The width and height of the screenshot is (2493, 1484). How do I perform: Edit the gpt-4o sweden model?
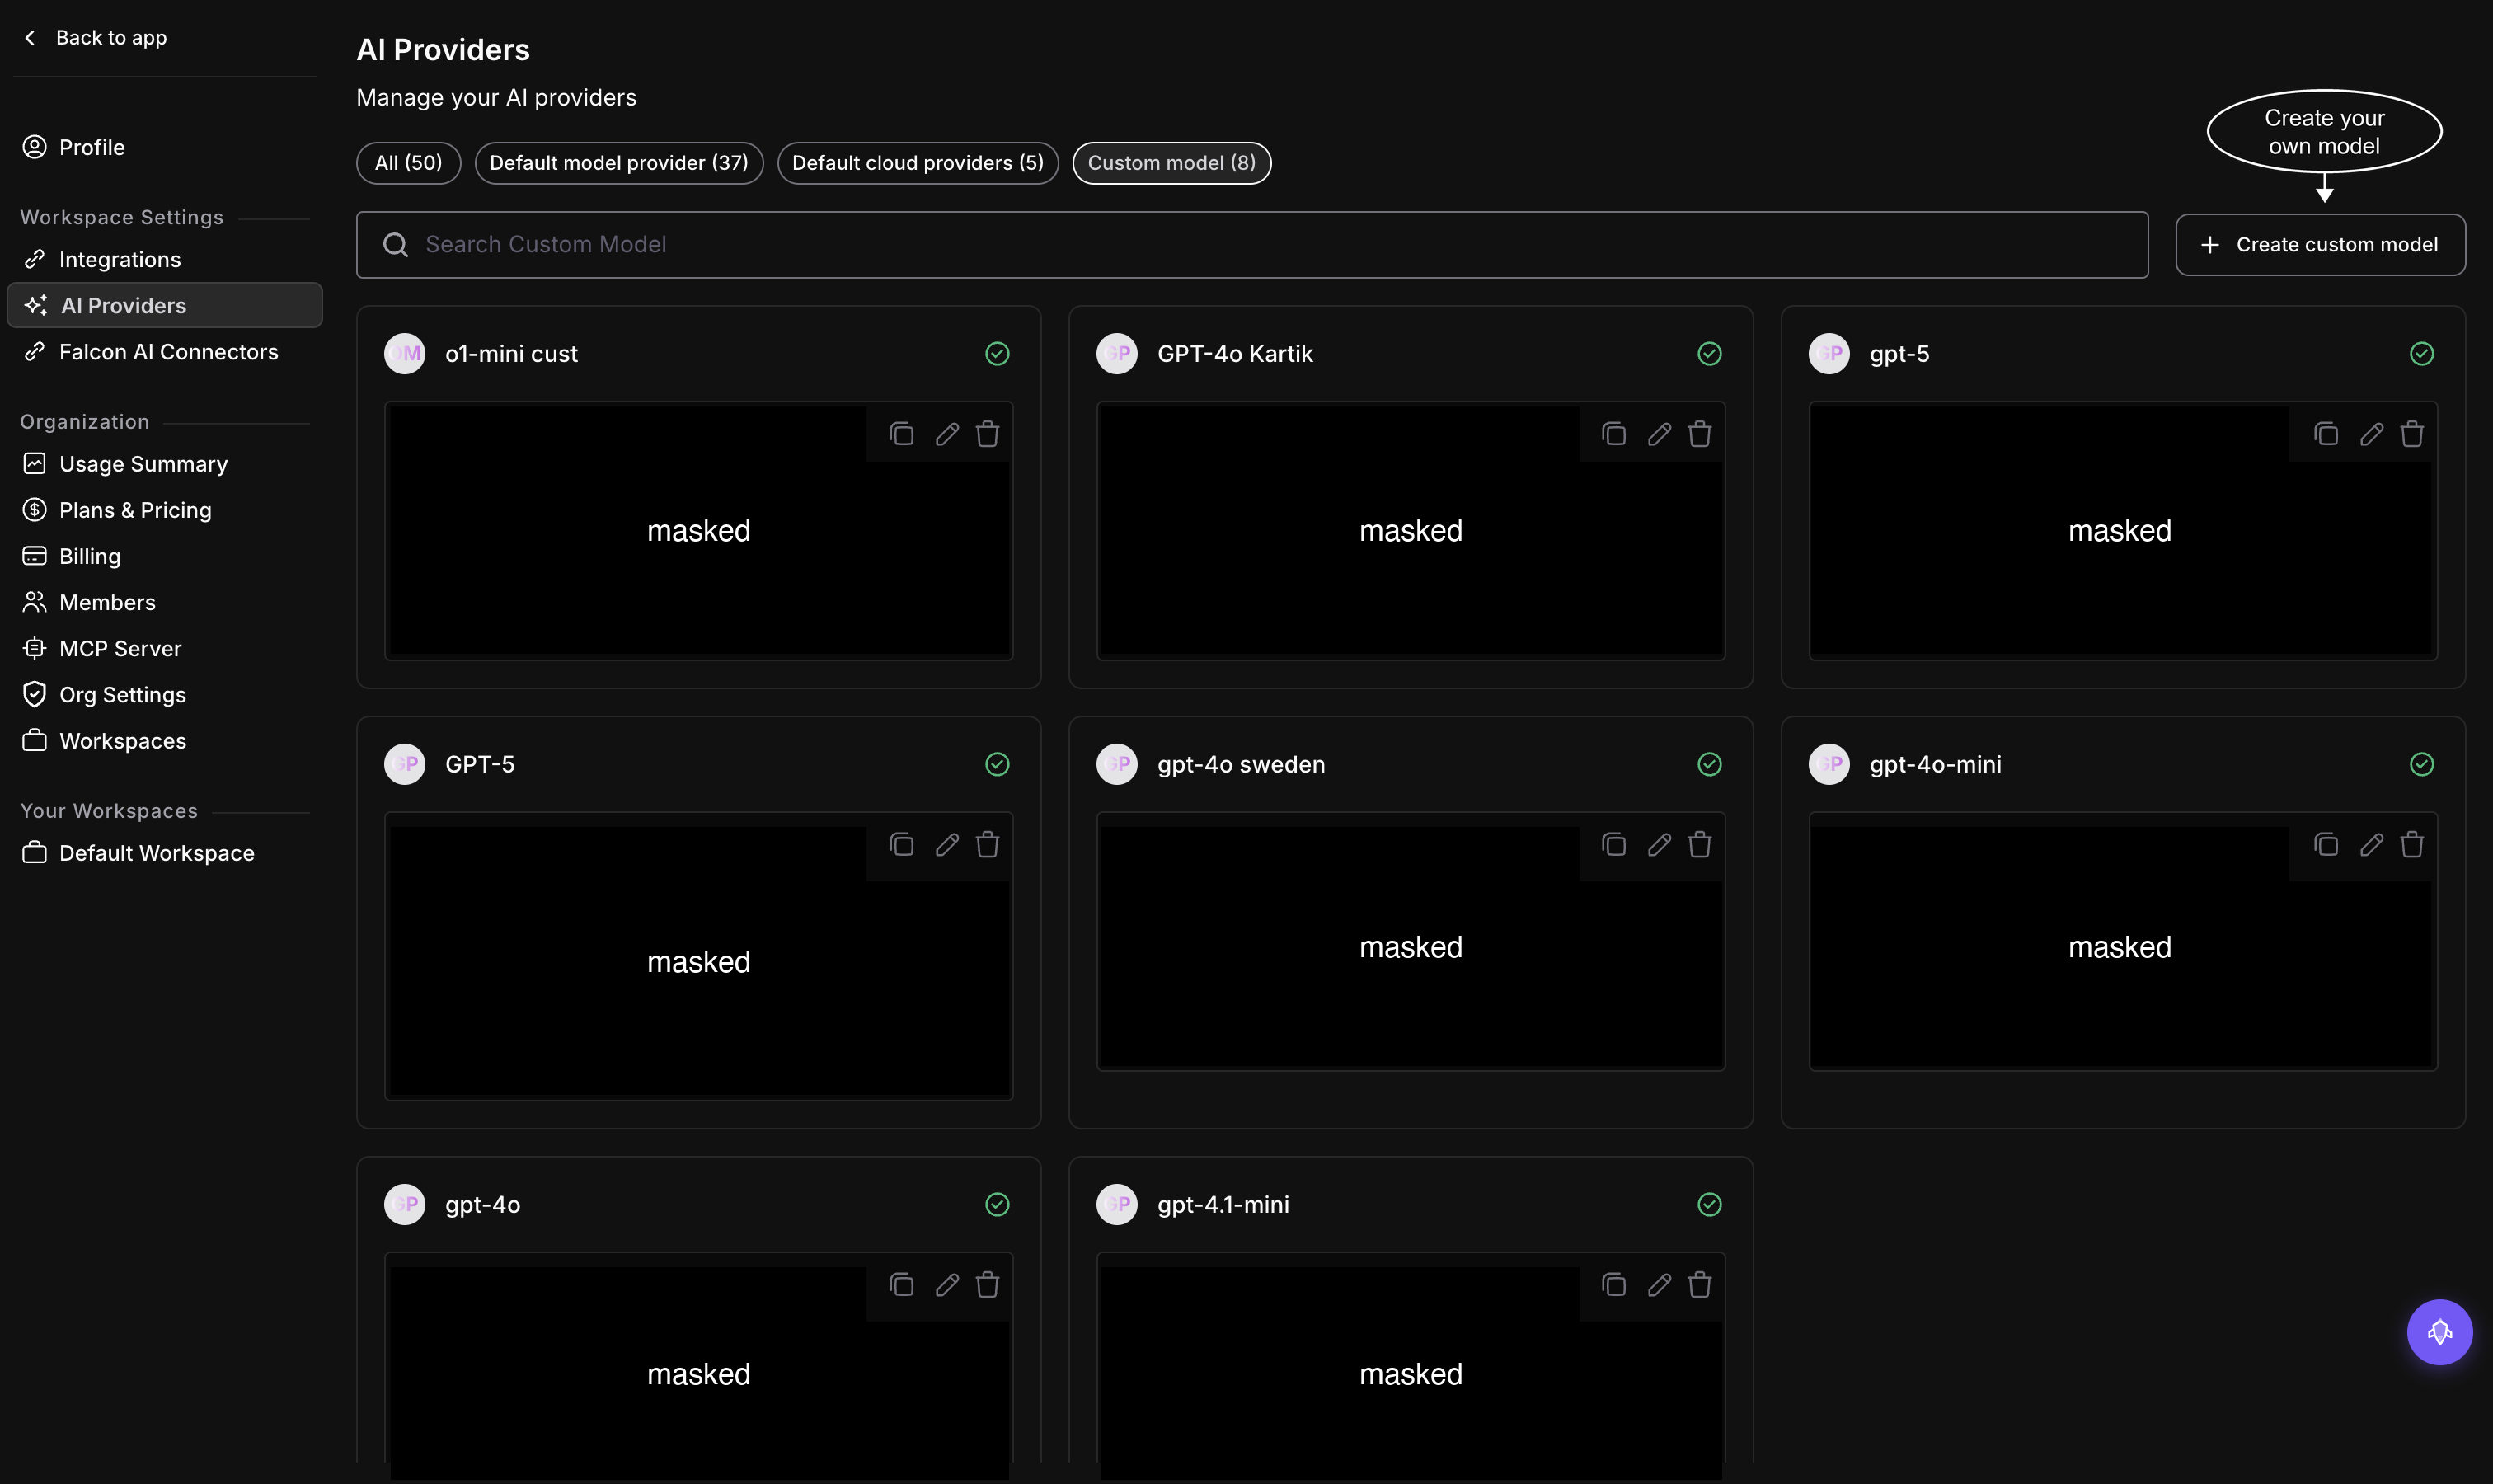tap(1659, 845)
